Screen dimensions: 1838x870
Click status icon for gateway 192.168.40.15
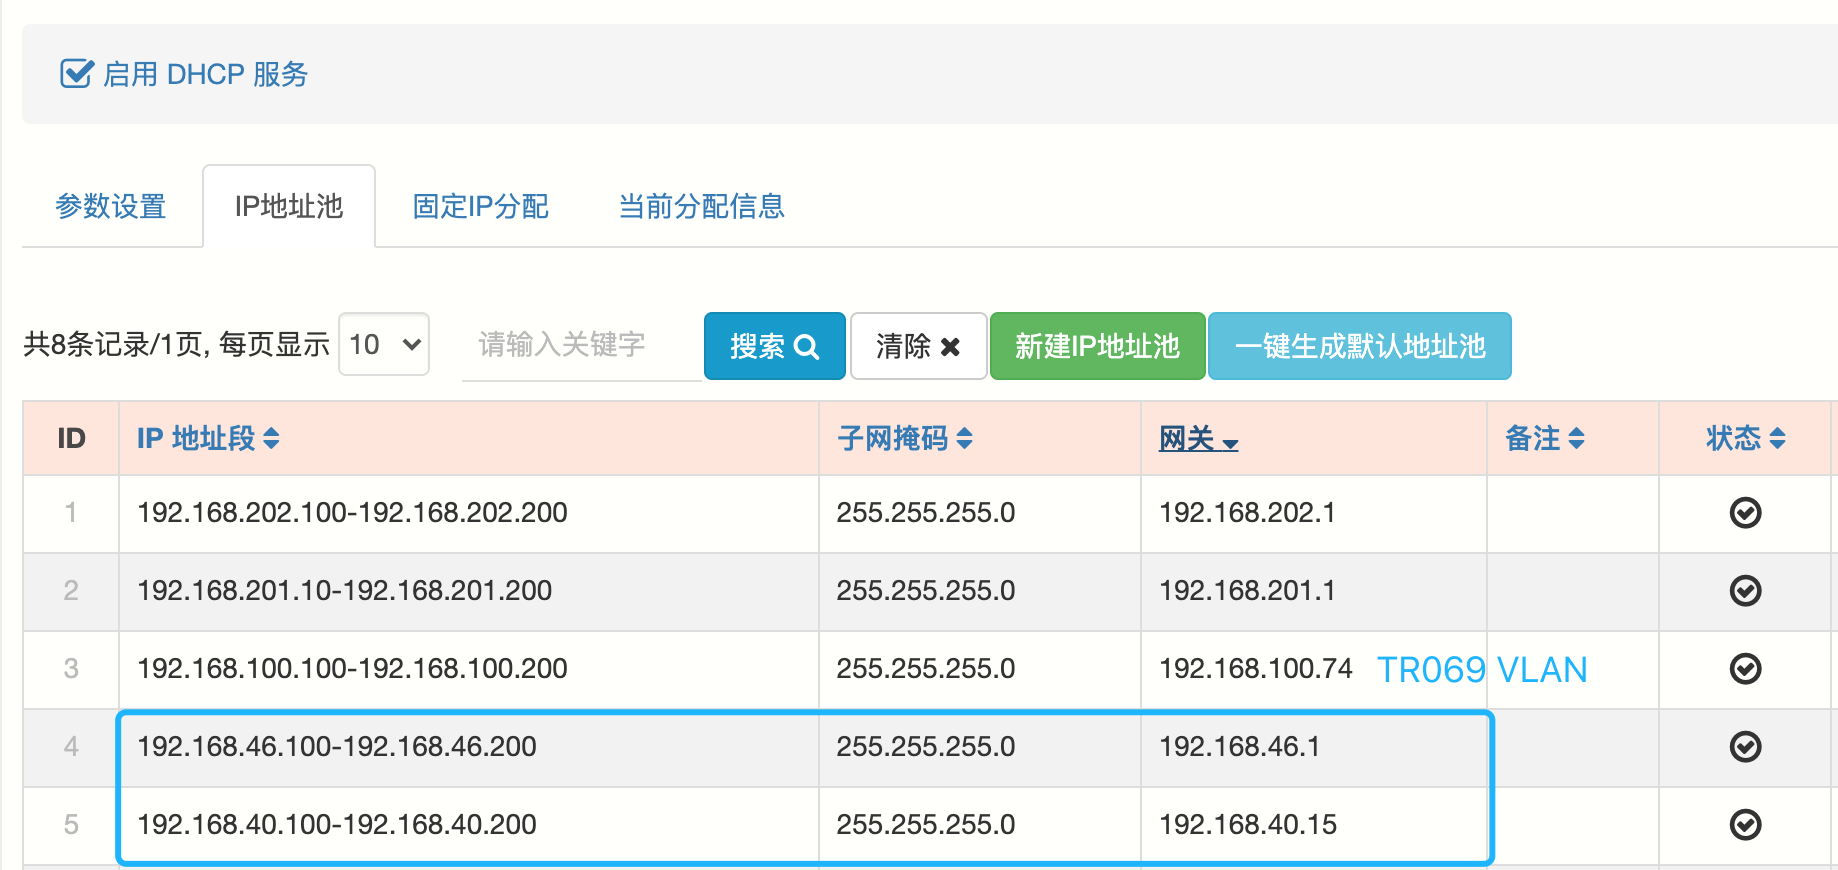coord(1745,825)
